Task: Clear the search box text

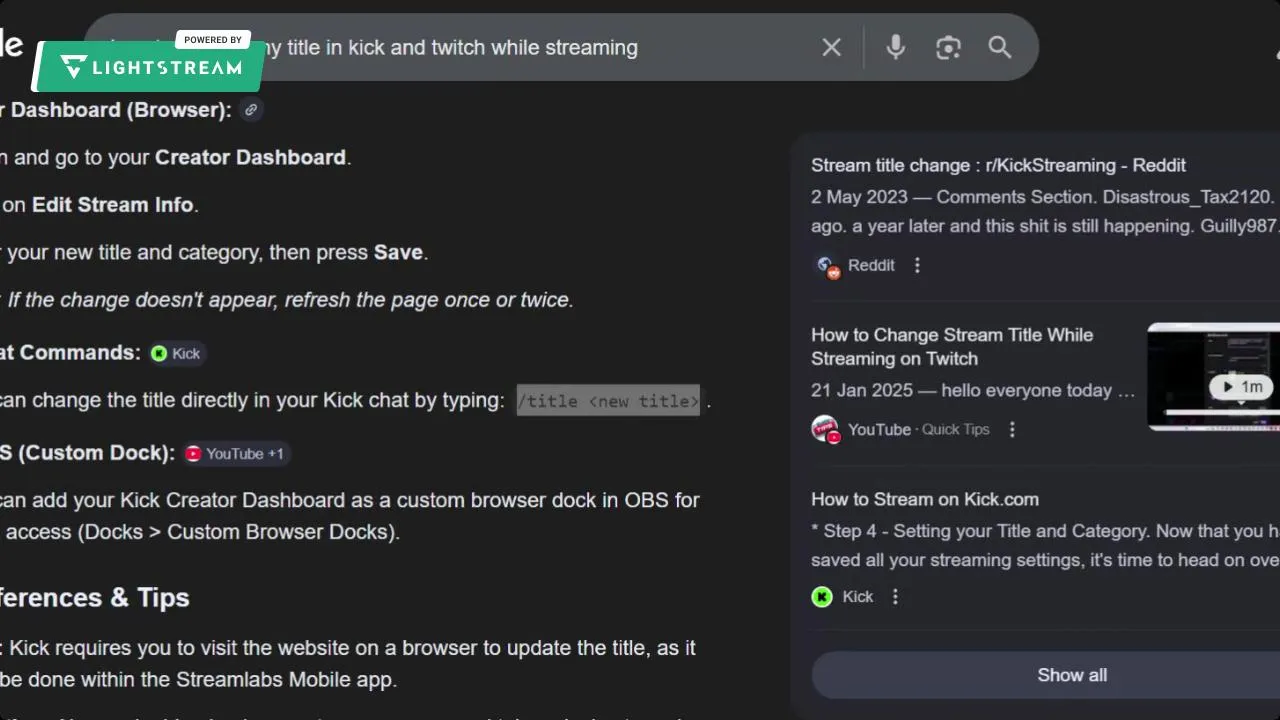Action: pyautogui.click(x=831, y=47)
